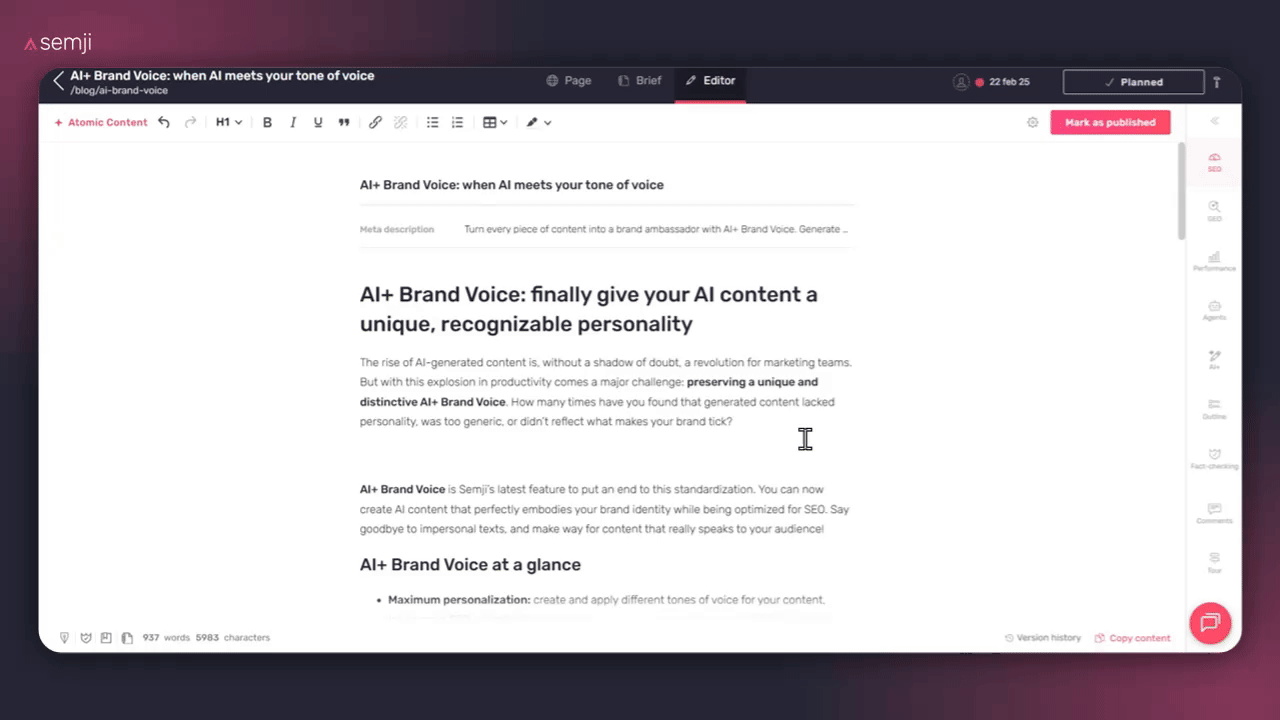Click the Mark as published button
The height and width of the screenshot is (720, 1280).
click(x=1110, y=121)
